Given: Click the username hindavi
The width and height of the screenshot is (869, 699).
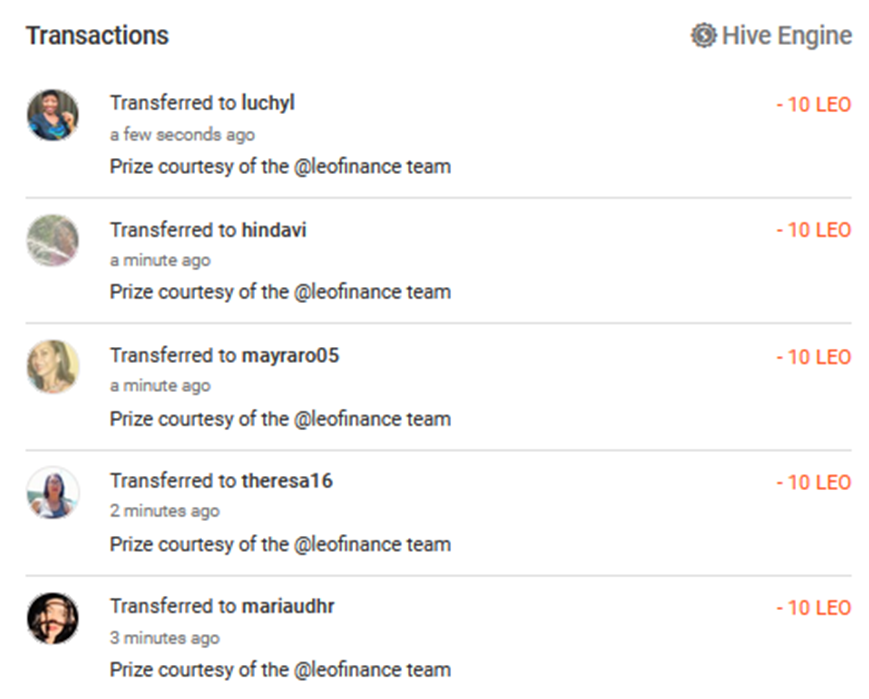Looking at the screenshot, I should coord(274,229).
